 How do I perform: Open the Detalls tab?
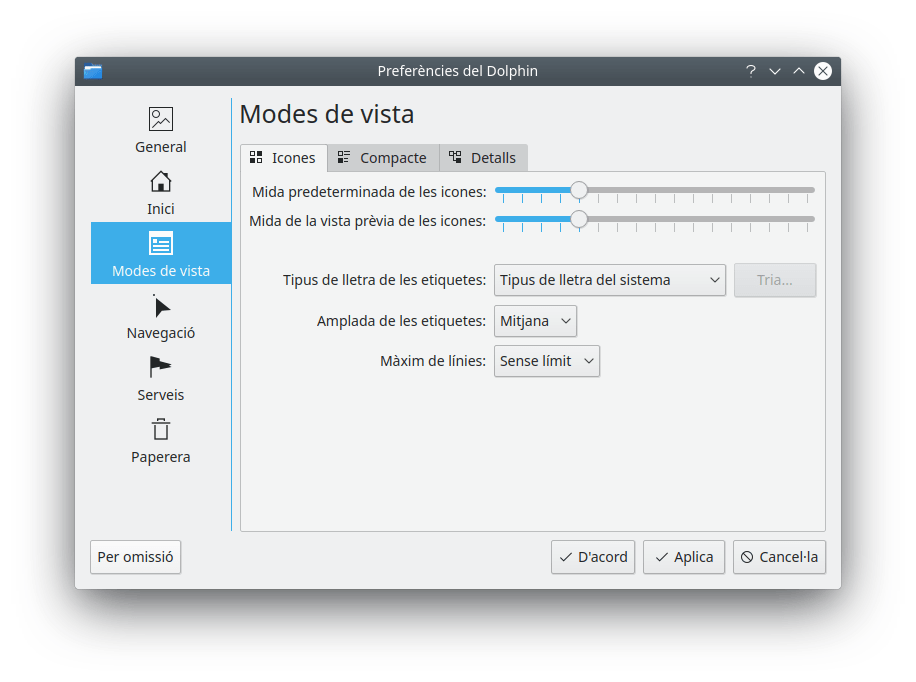483,158
